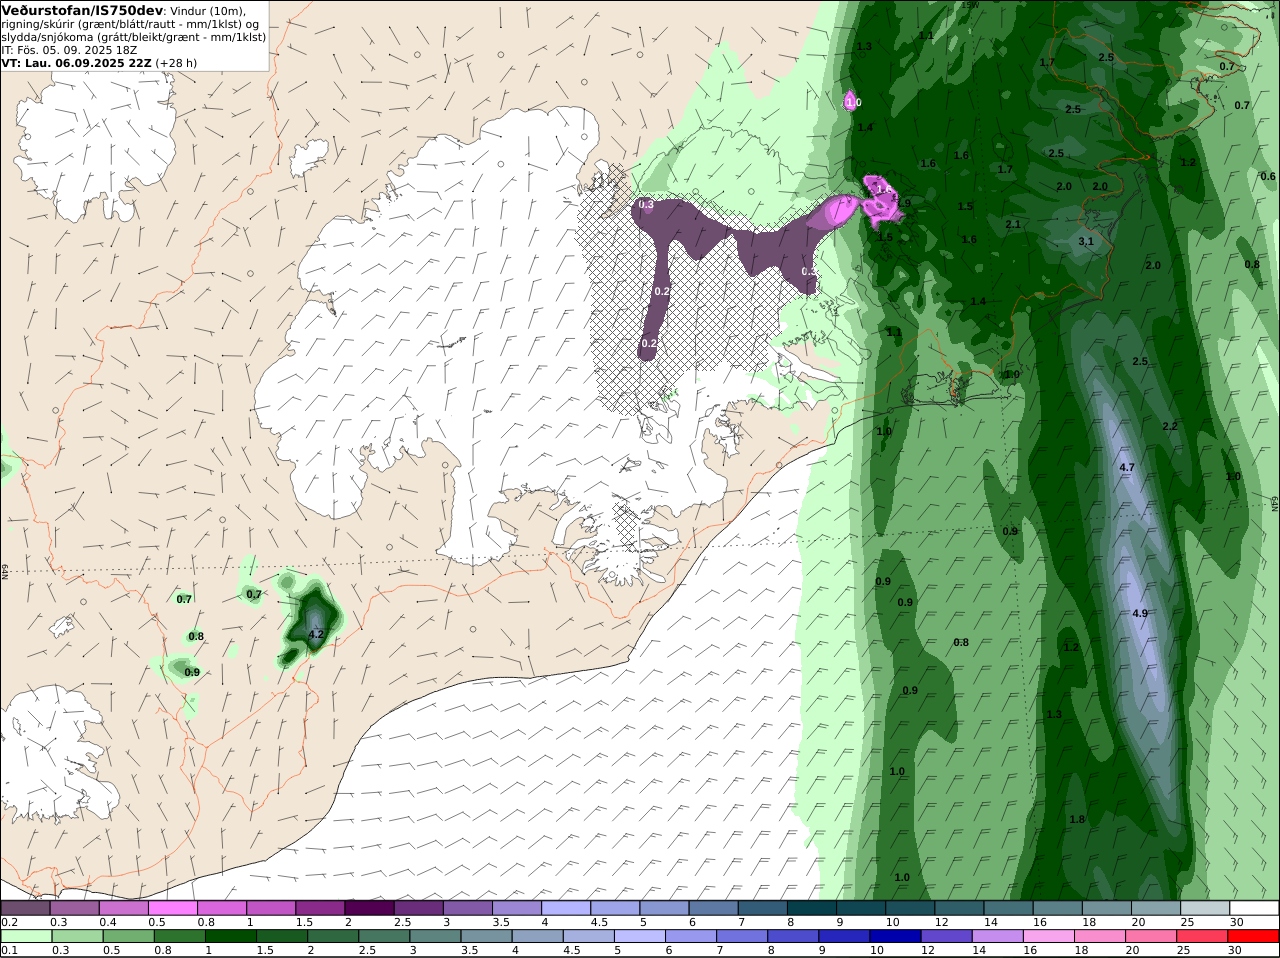Pick the red 30 swatch in the rain scale
Image resolution: width=1280 pixels, height=958 pixels.
(1255, 936)
